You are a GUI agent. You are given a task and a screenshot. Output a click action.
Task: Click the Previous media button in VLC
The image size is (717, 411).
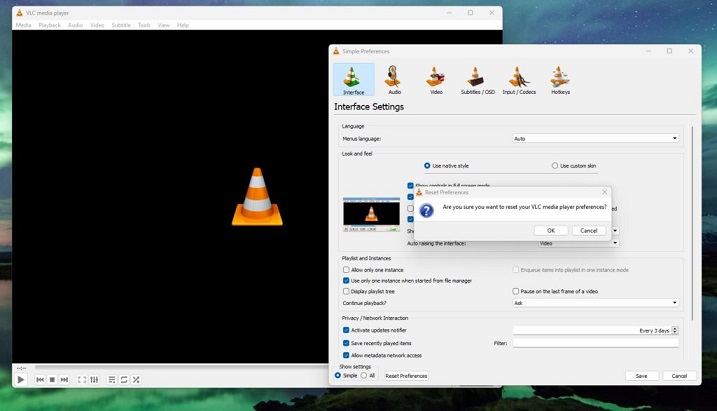click(40, 379)
